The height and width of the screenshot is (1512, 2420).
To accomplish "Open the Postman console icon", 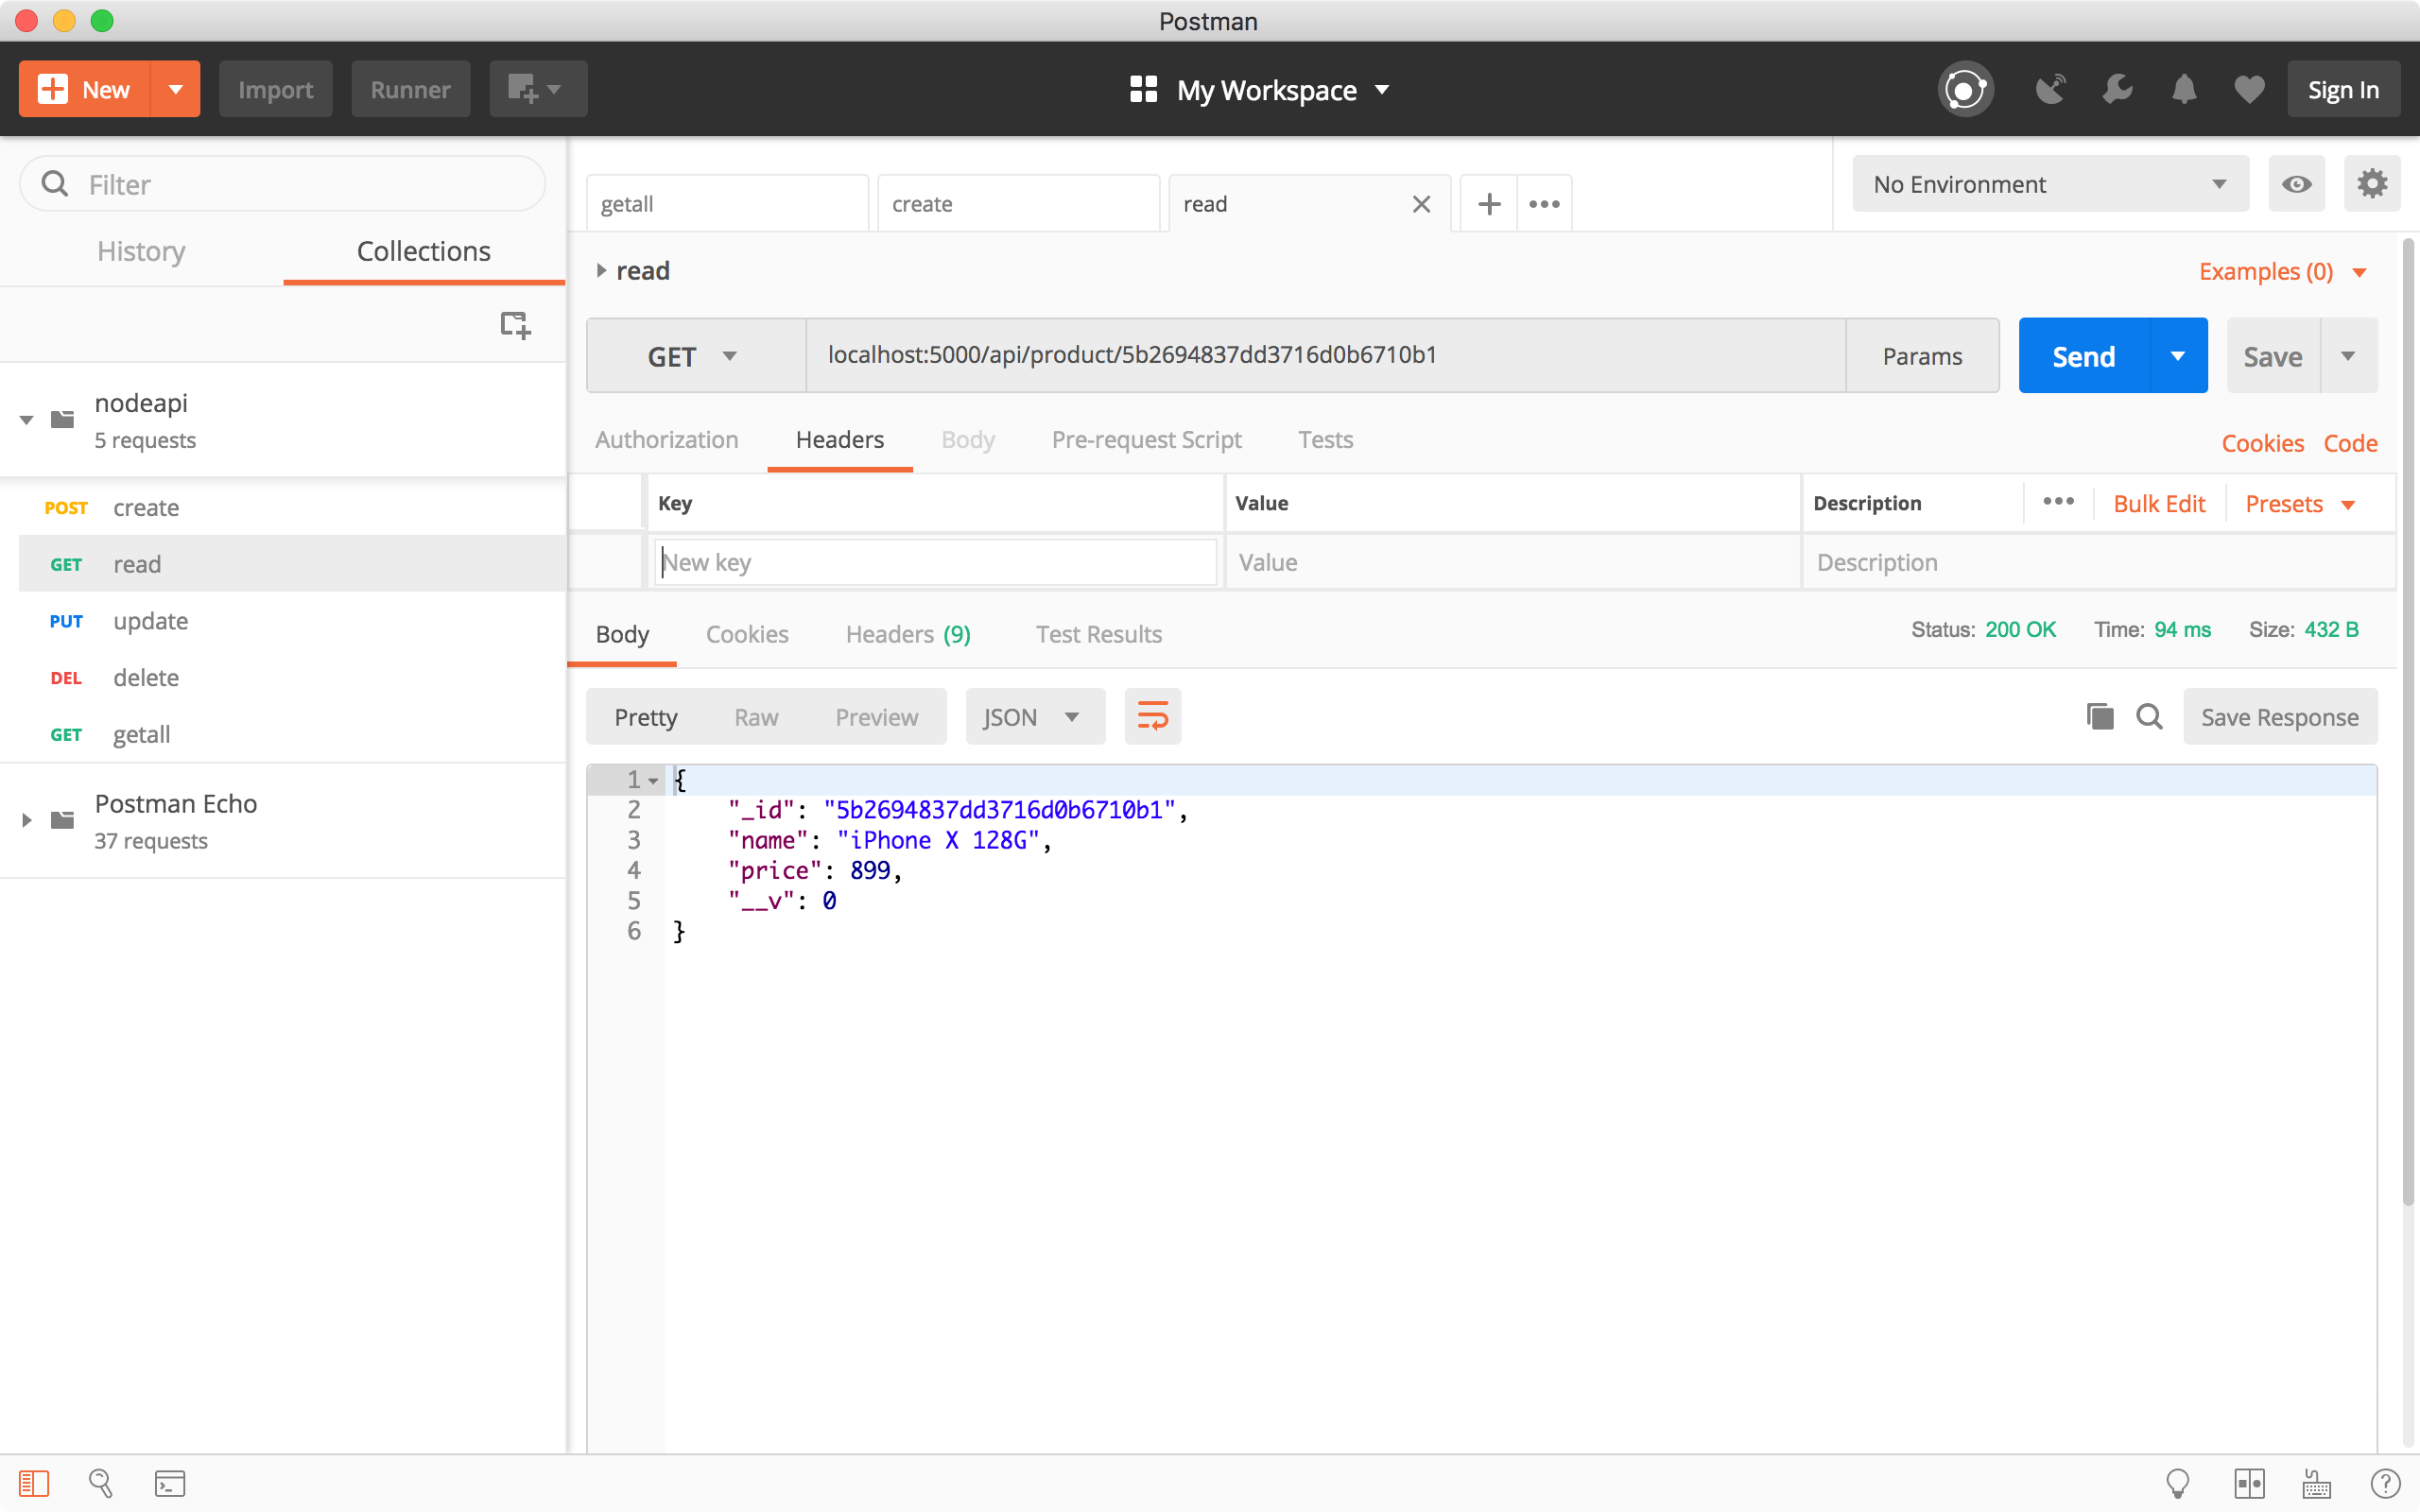I will pyautogui.click(x=170, y=1483).
